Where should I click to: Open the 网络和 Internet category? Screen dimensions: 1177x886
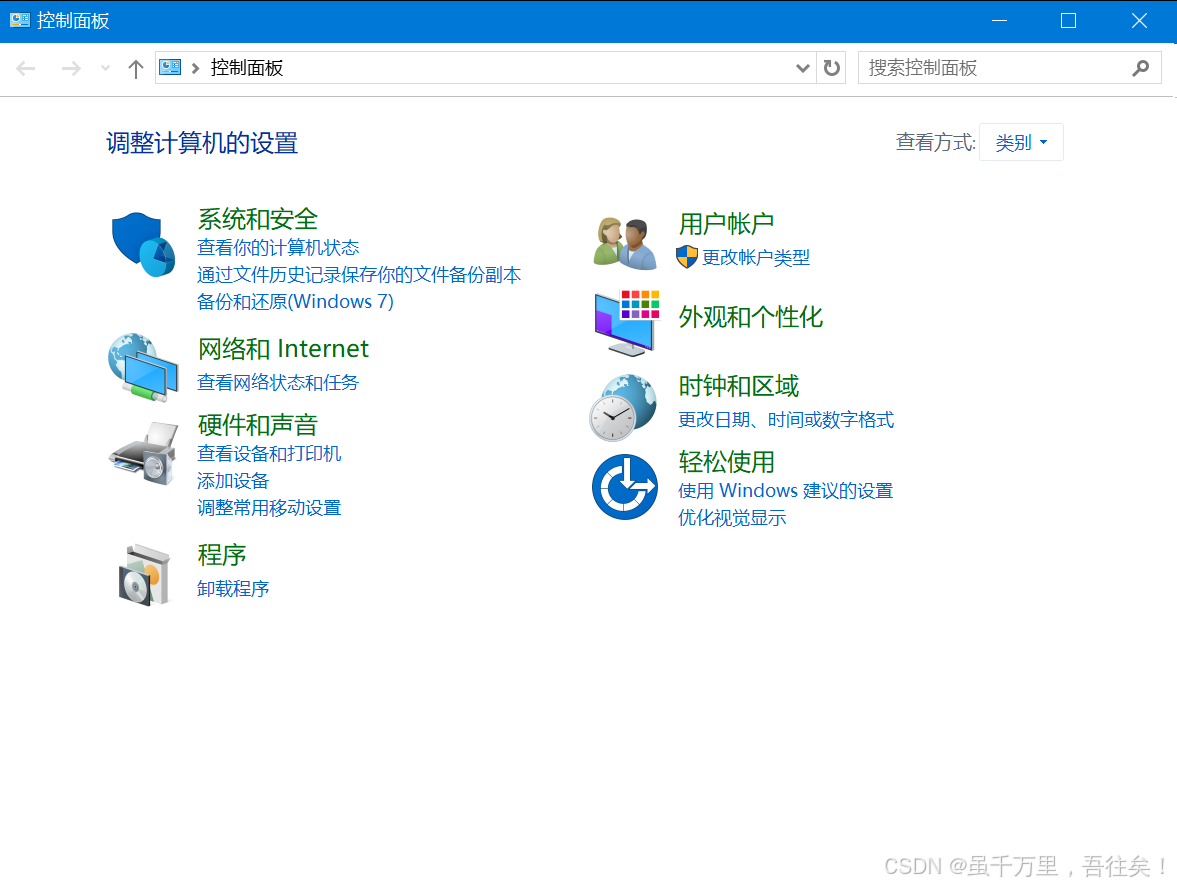283,348
